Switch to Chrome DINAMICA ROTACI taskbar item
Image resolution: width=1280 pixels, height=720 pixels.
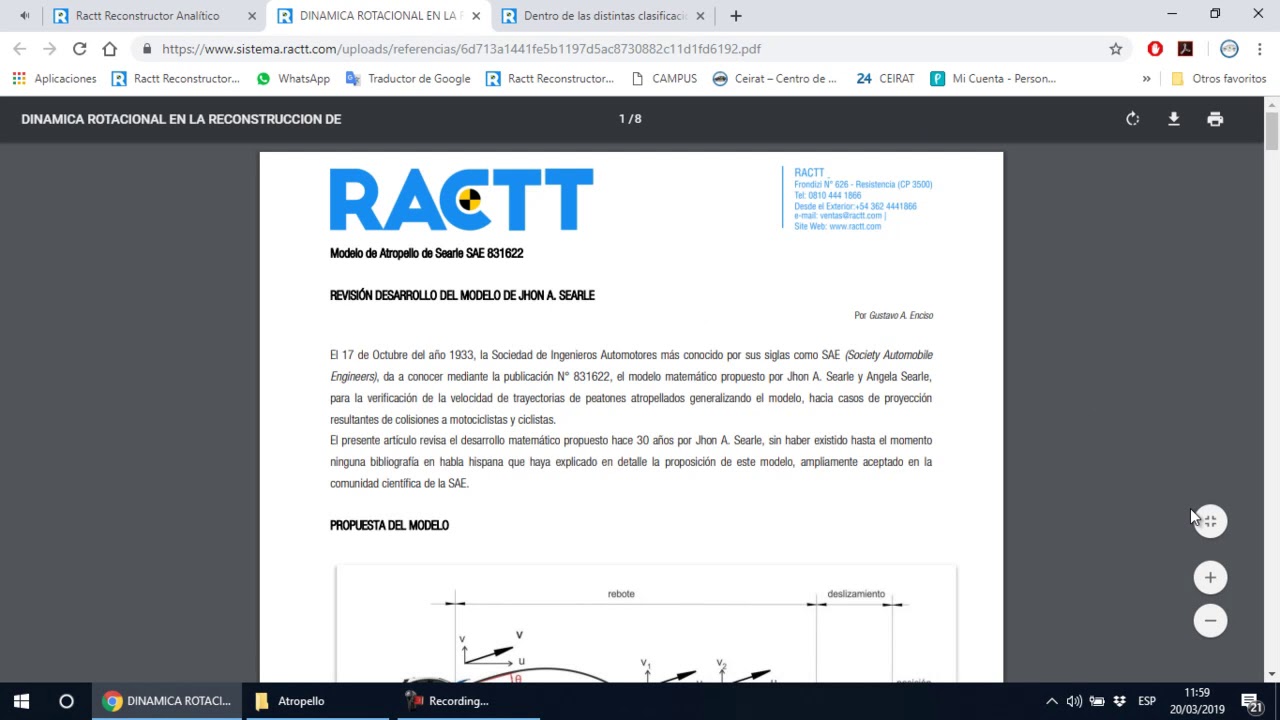click(x=167, y=701)
